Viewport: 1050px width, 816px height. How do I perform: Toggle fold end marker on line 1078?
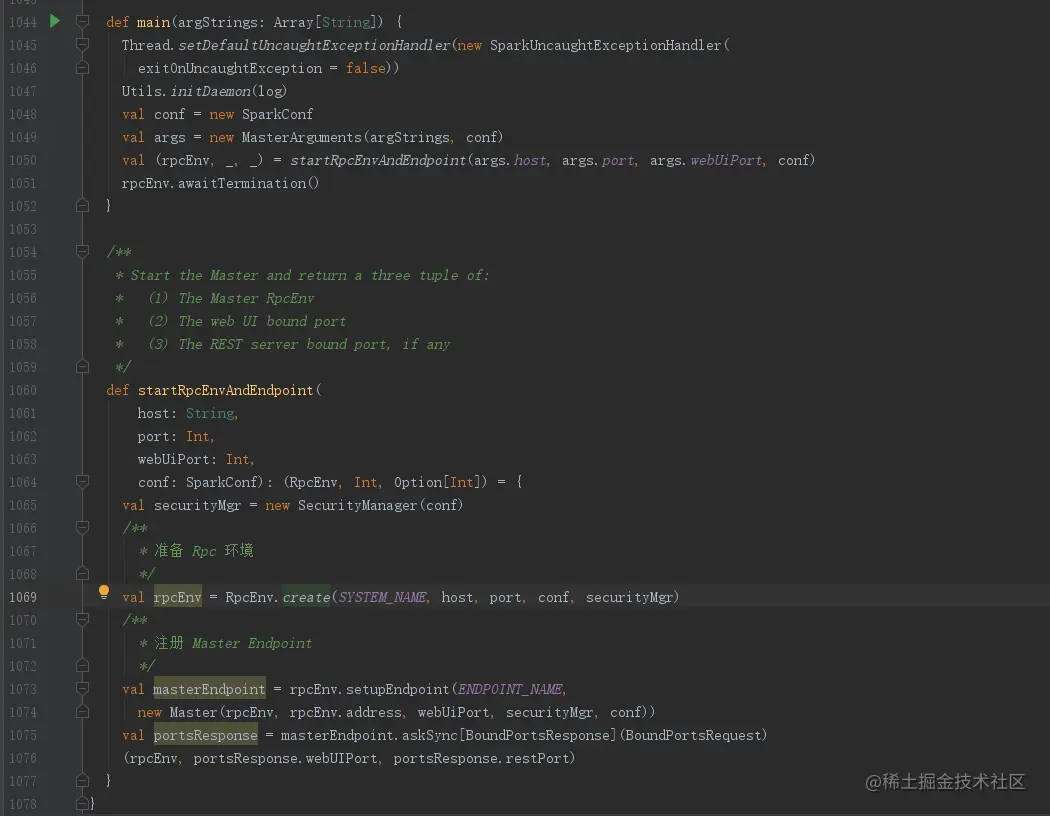pyautogui.click(x=82, y=803)
